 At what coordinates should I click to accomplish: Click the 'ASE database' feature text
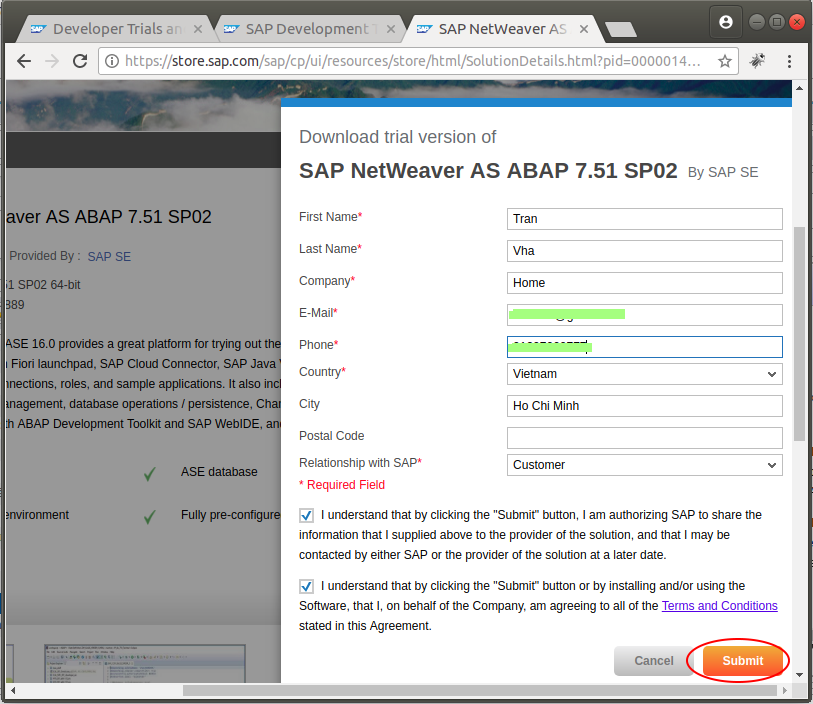pyautogui.click(x=219, y=472)
